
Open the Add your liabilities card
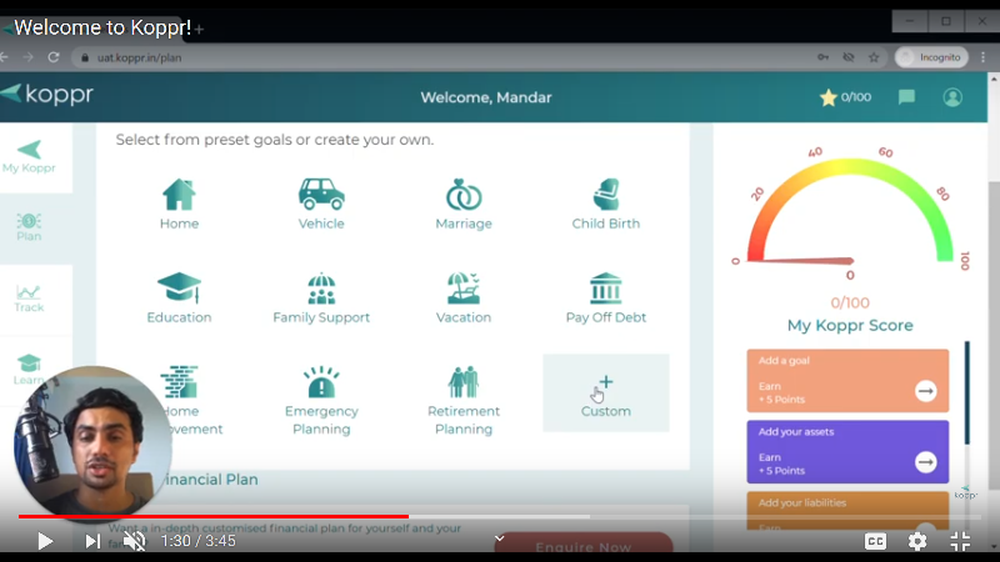tap(848, 510)
